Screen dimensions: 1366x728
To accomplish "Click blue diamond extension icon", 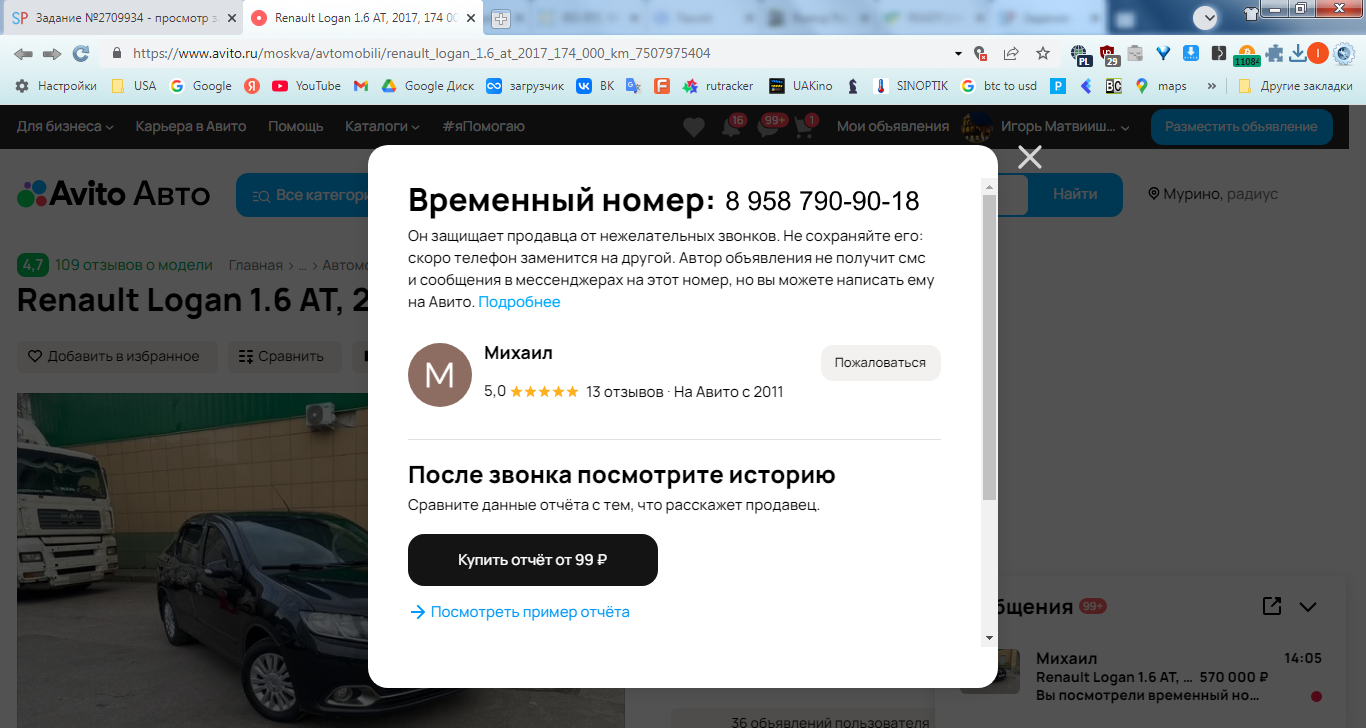I will [1163, 53].
